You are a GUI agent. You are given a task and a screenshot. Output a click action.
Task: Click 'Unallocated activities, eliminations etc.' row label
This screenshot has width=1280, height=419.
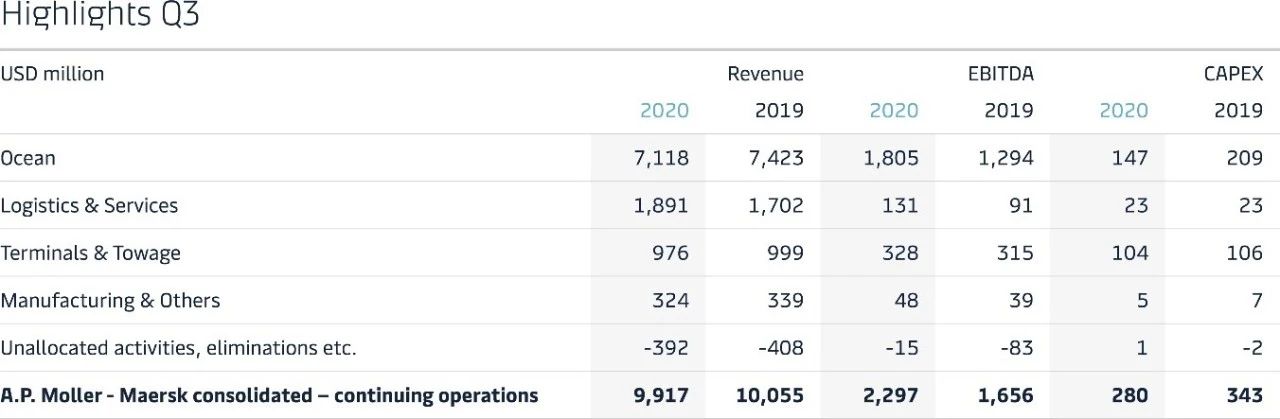coord(178,348)
